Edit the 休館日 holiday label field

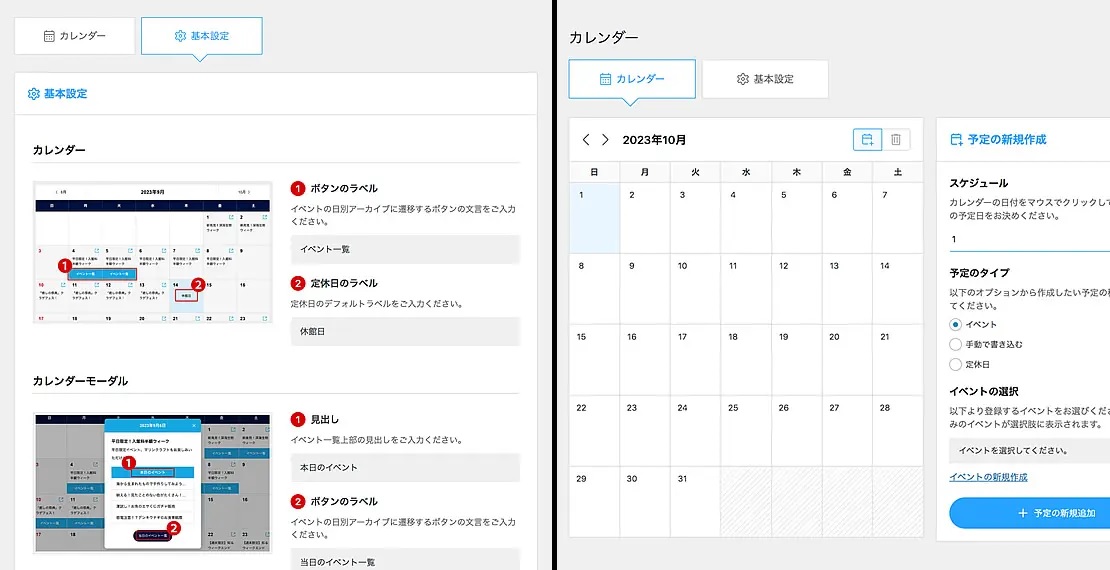(405, 331)
